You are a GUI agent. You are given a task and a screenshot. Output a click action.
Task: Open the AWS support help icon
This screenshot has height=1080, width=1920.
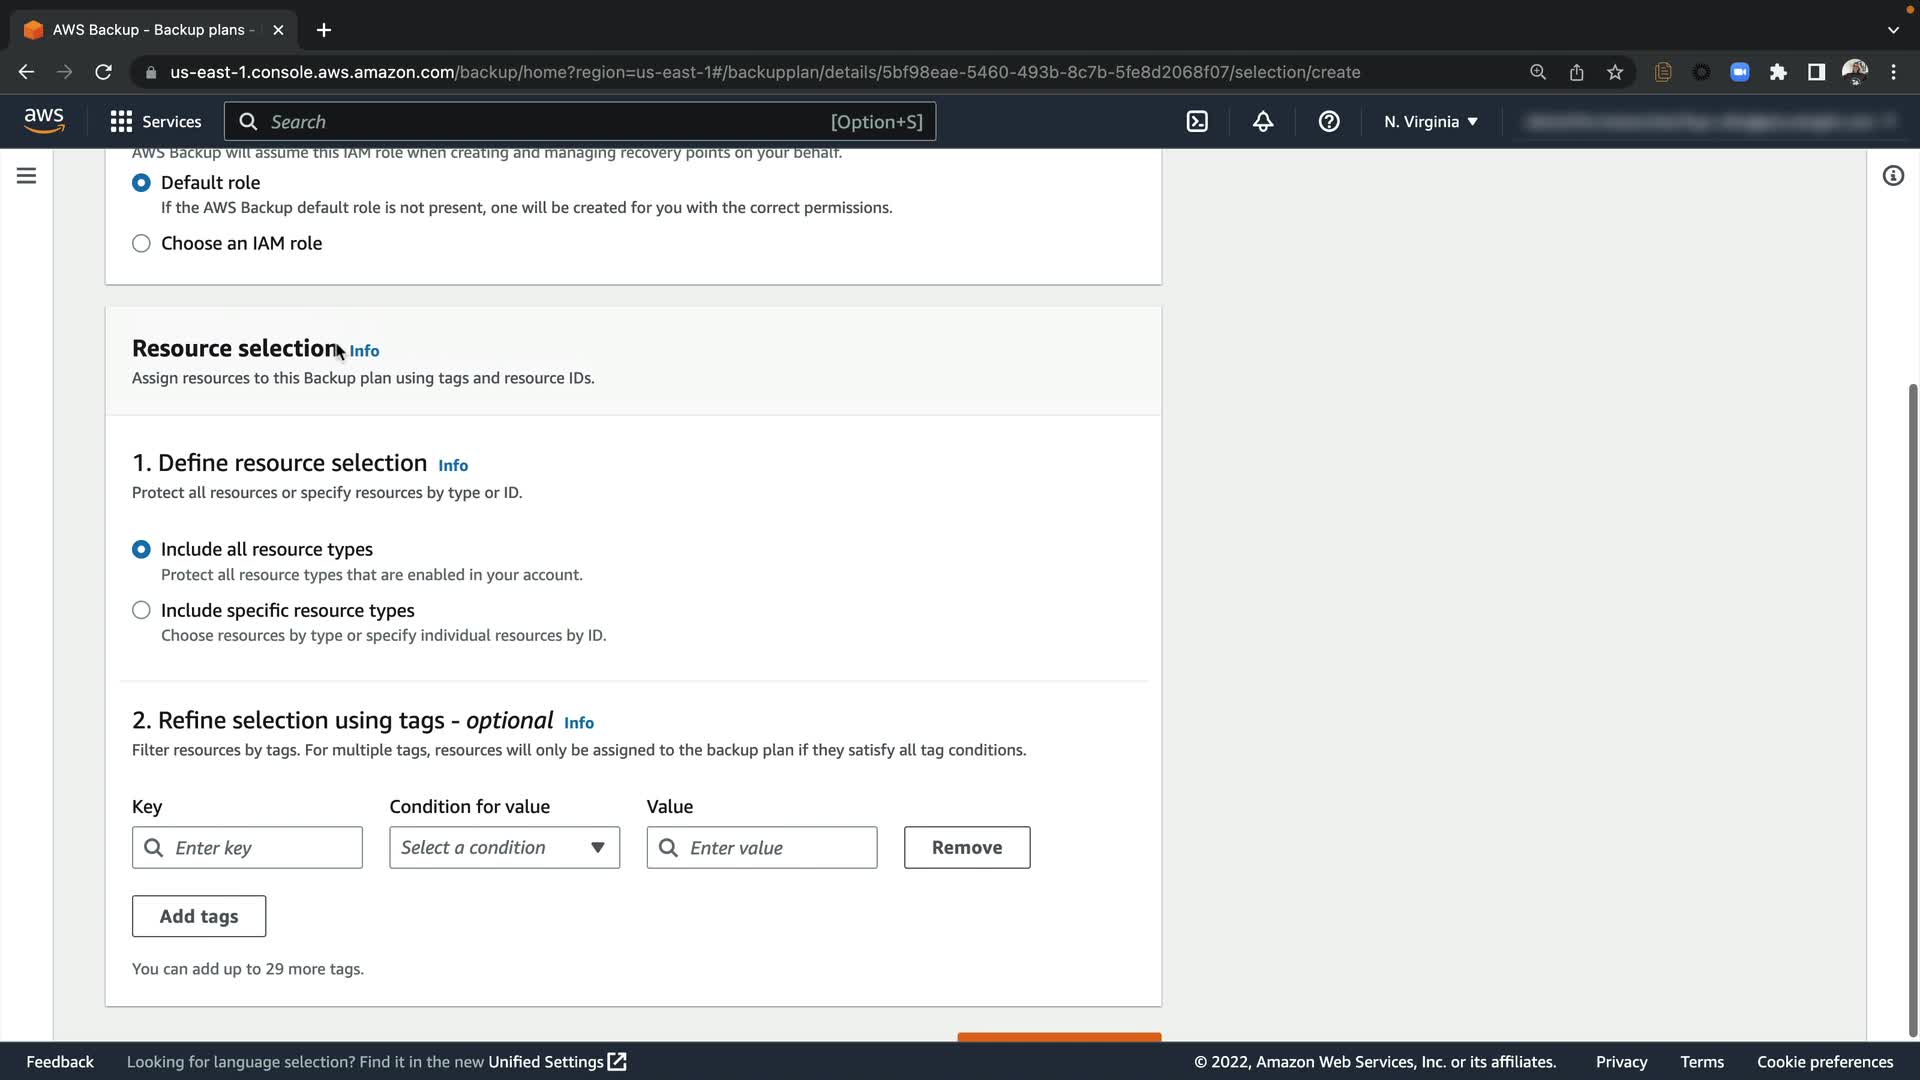[x=1329, y=122]
